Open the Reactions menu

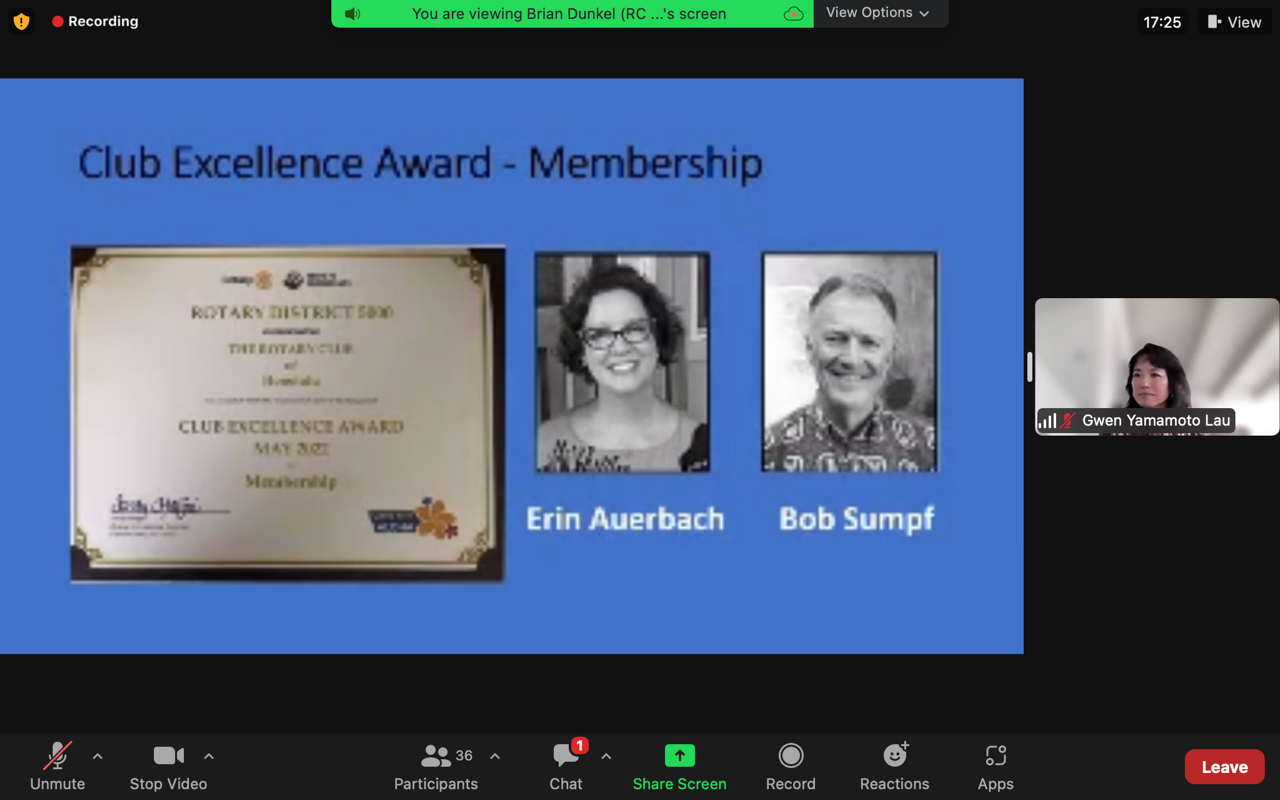pos(894,767)
